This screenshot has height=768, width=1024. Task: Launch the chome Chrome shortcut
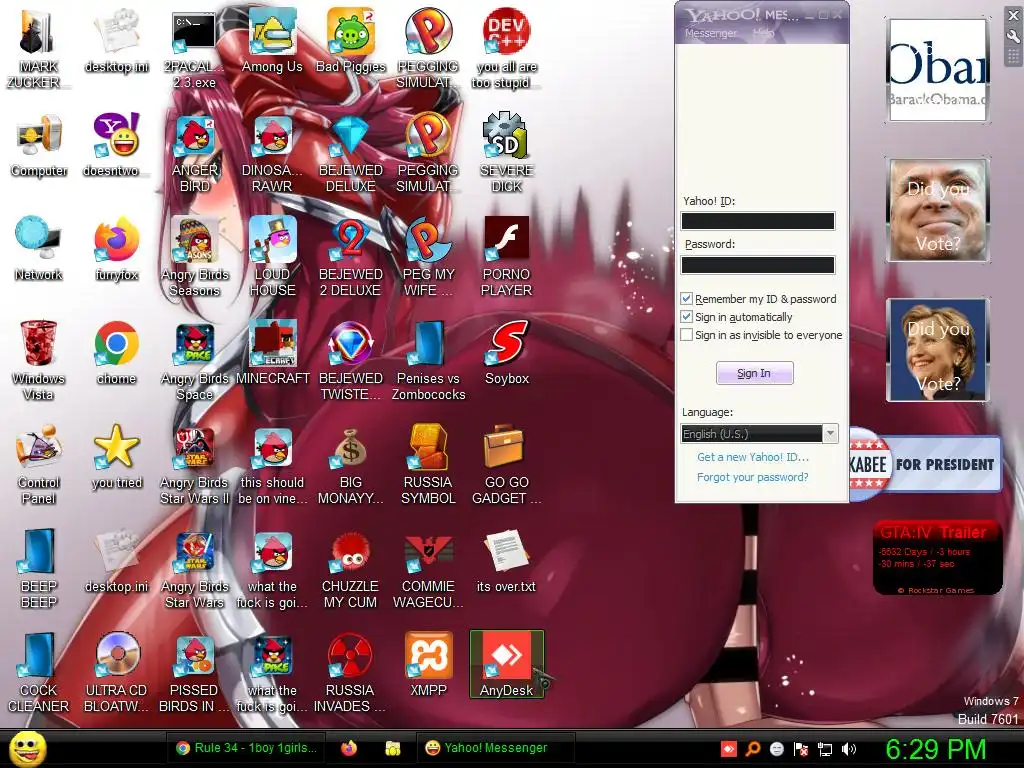[x=116, y=353]
